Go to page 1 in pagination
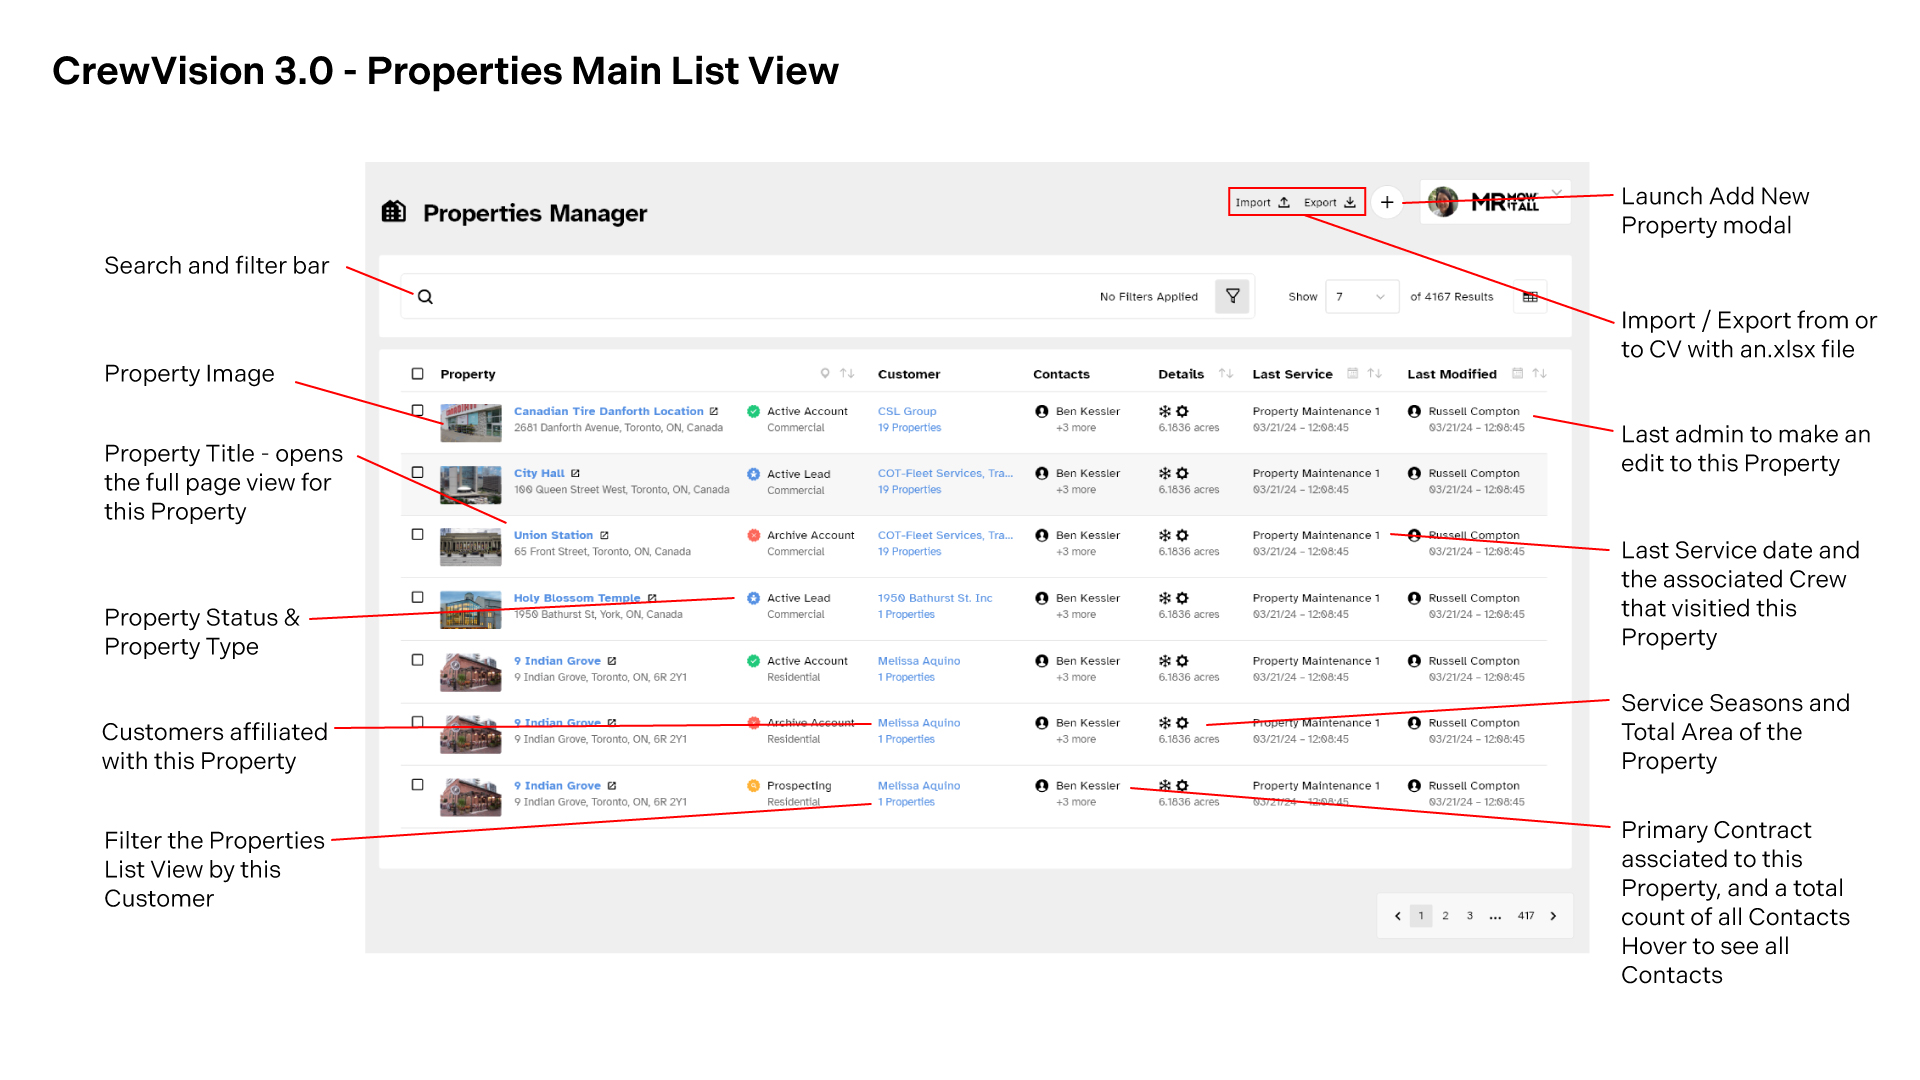Image resolution: width=1920 pixels, height=1080 pixels. (1421, 916)
